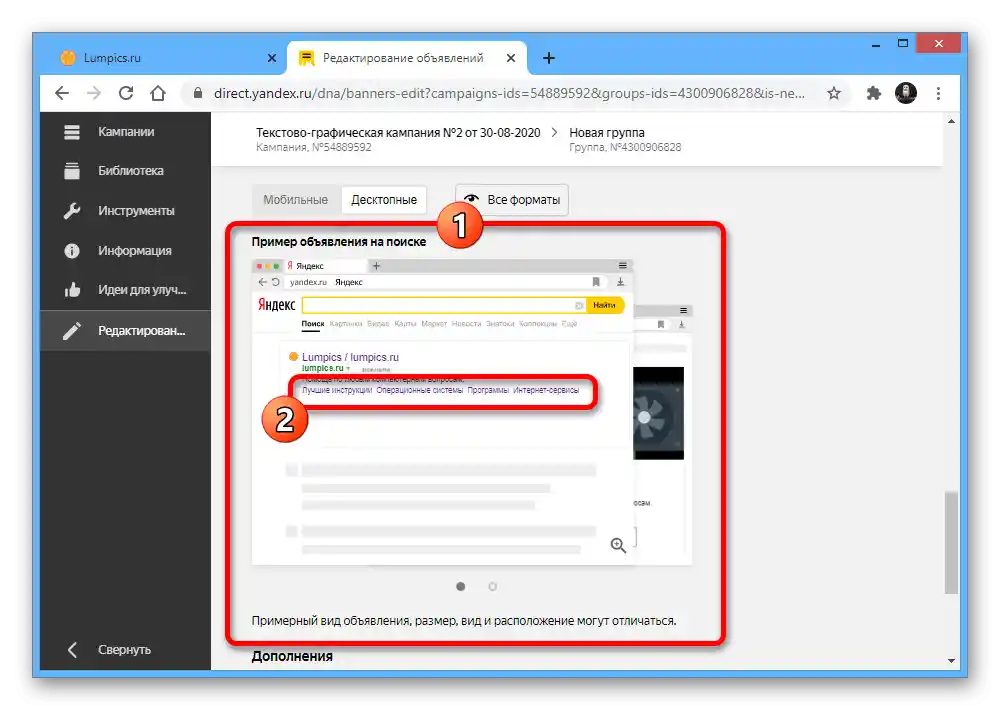
Task: Click the scrollbar down arrow
Action: 952,661
